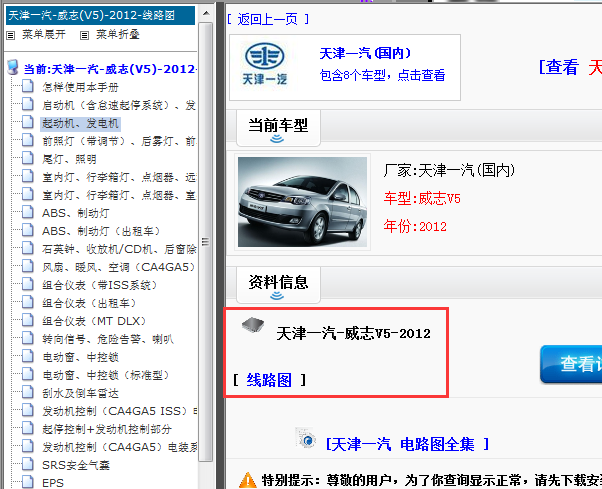Screen dimensions: 602x489
Task: Open 前照灯（带调节）、后雾灯 item
Action: pos(119,141)
